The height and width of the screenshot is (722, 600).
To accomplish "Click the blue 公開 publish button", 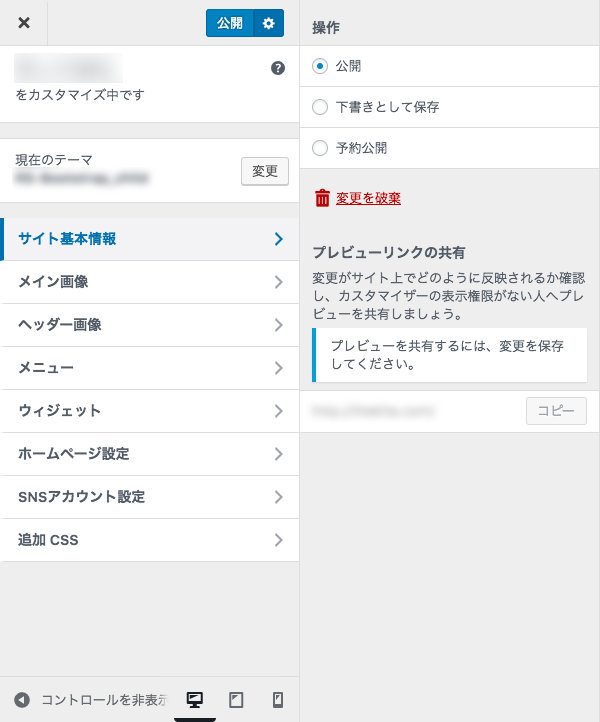I will 230,23.
